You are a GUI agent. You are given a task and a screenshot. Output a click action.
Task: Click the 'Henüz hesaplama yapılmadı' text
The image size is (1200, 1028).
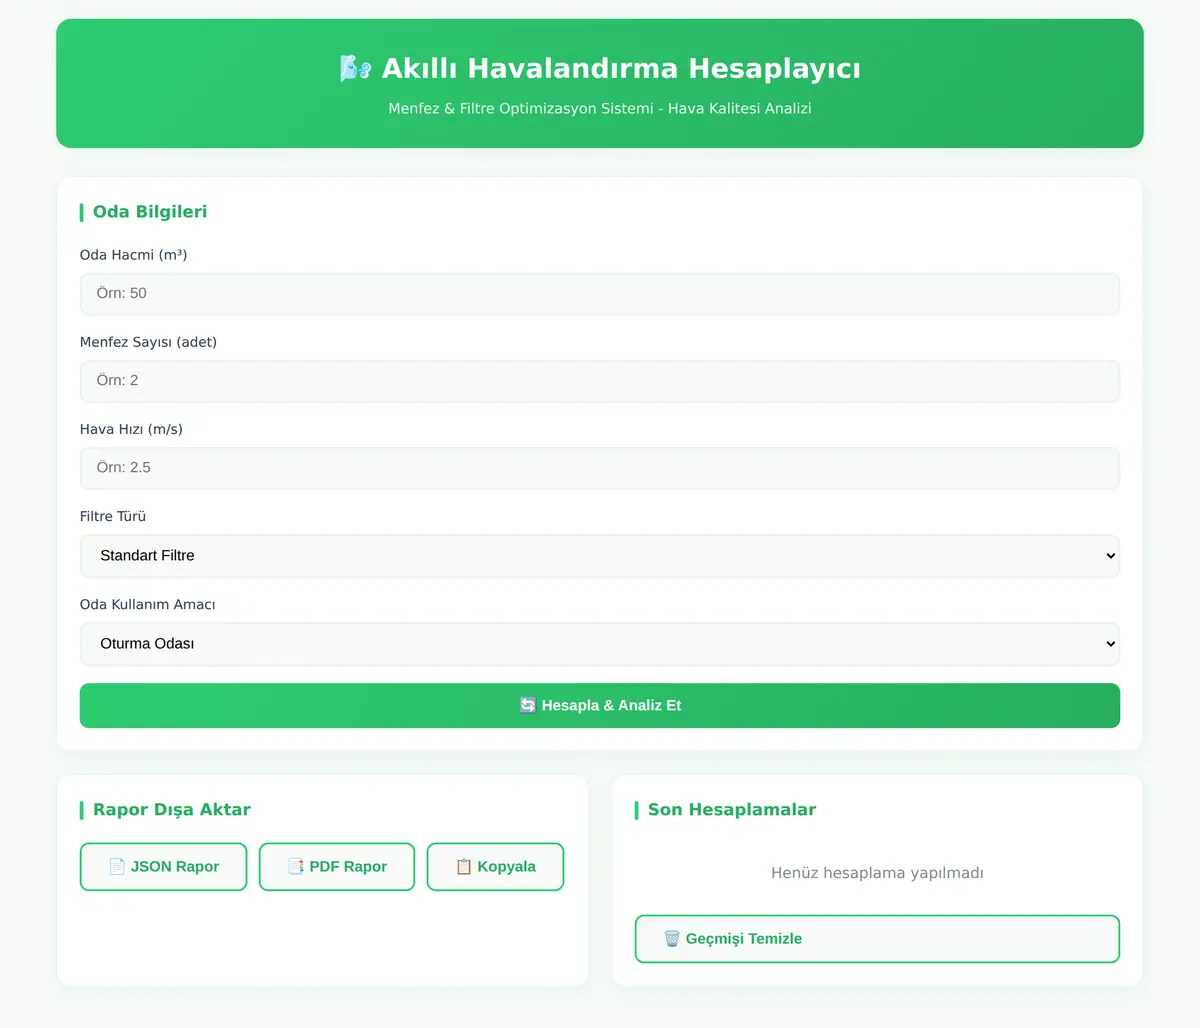coord(877,873)
